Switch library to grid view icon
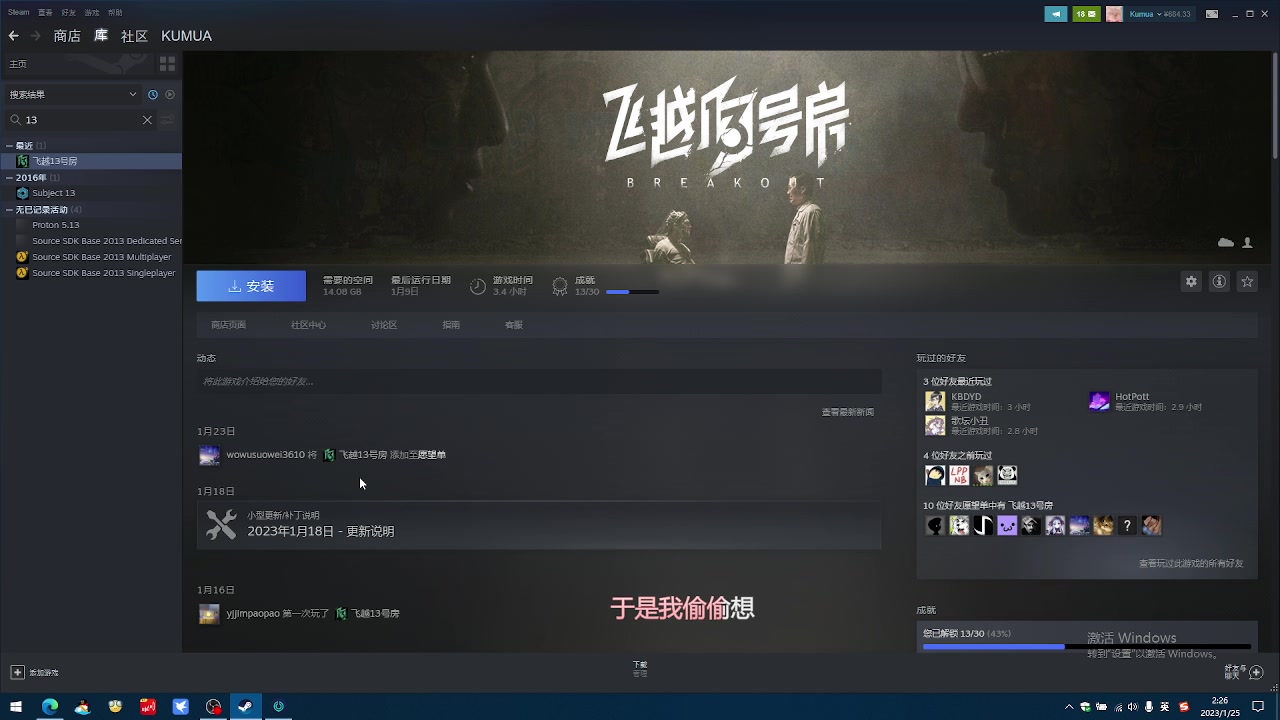The image size is (1280, 720). point(167,64)
